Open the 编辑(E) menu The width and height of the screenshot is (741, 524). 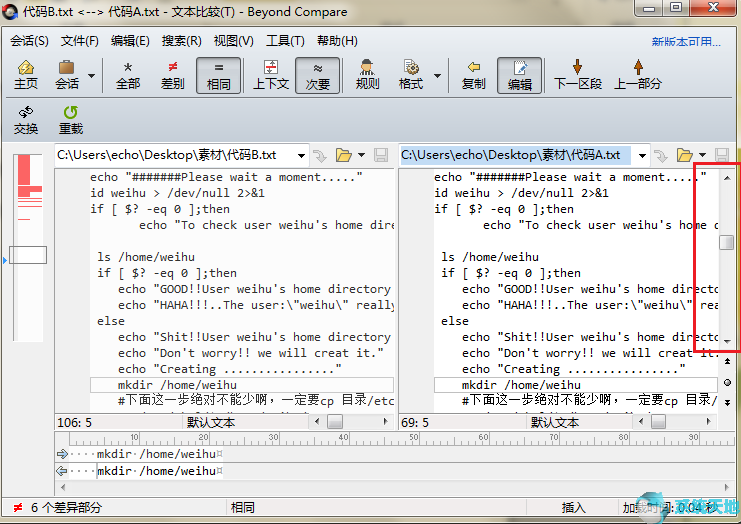[x=130, y=41]
